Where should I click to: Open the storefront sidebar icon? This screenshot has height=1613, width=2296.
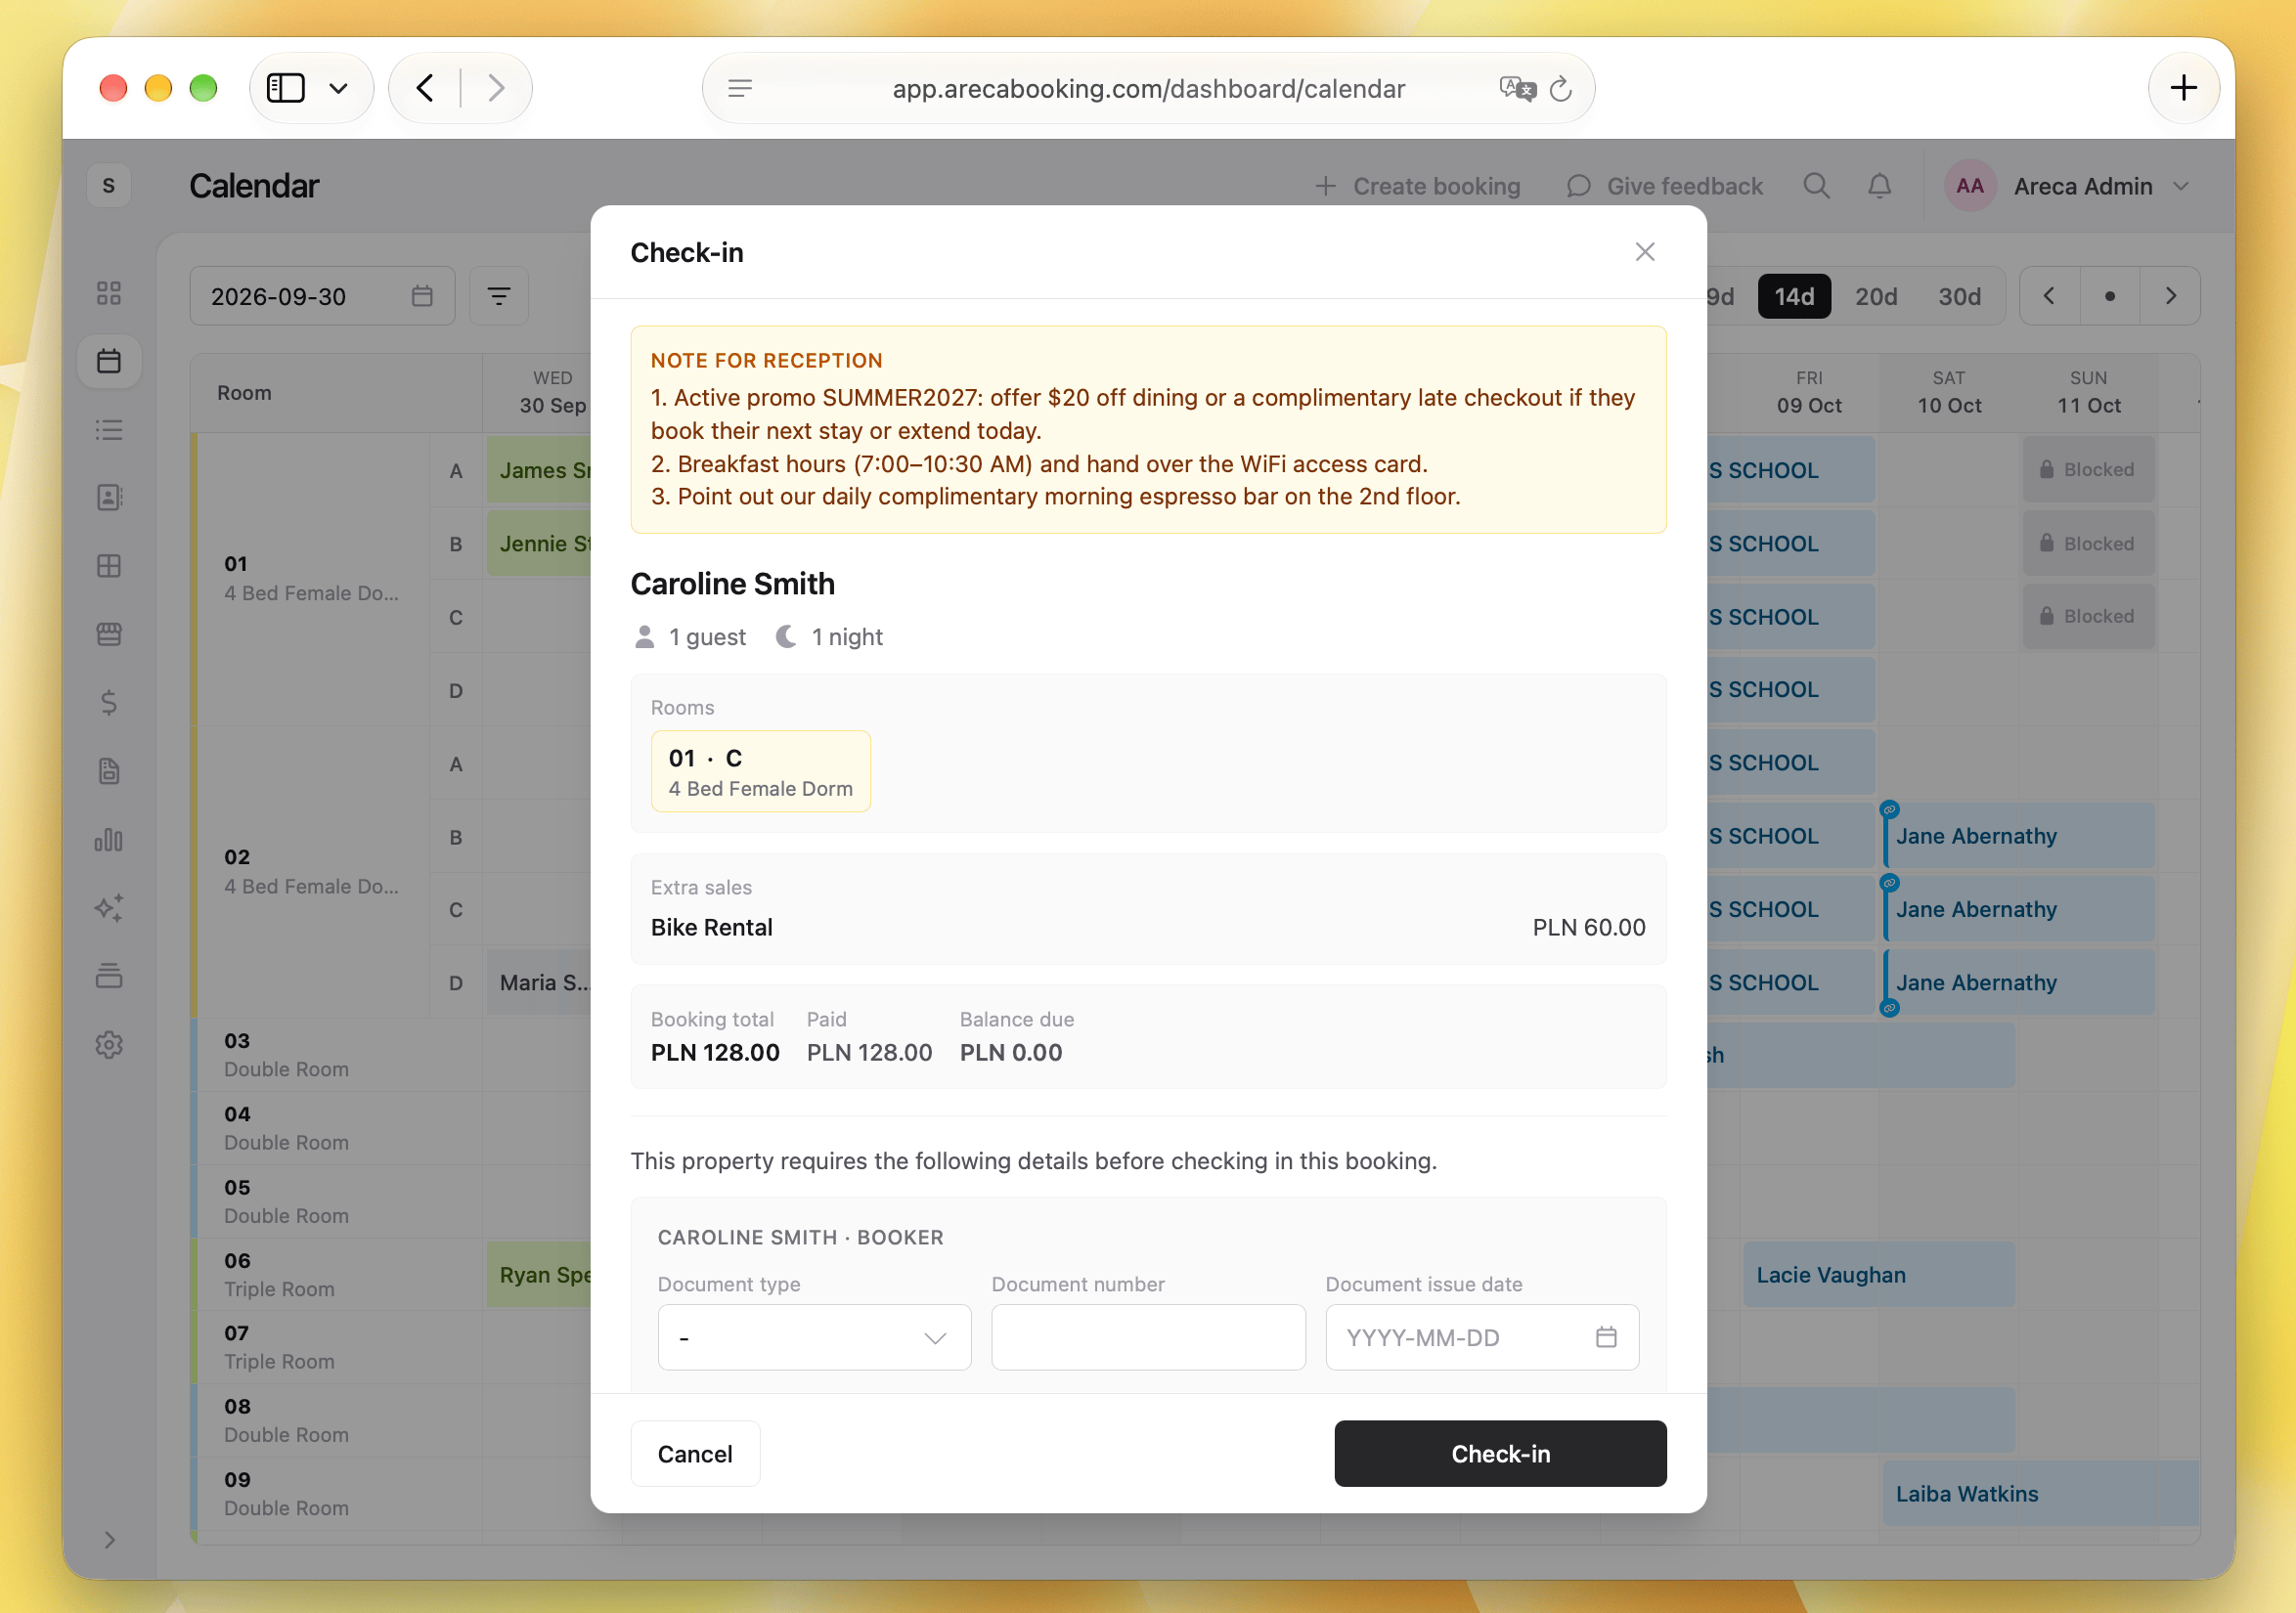[109, 634]
